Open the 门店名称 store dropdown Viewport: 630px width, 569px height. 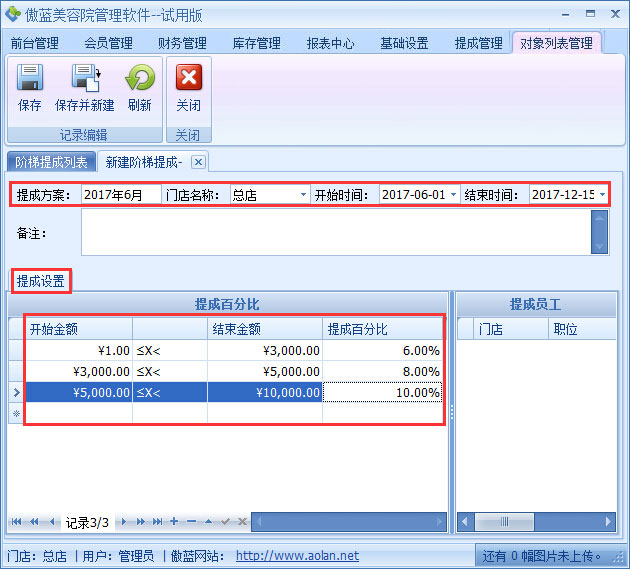[303, 195]
